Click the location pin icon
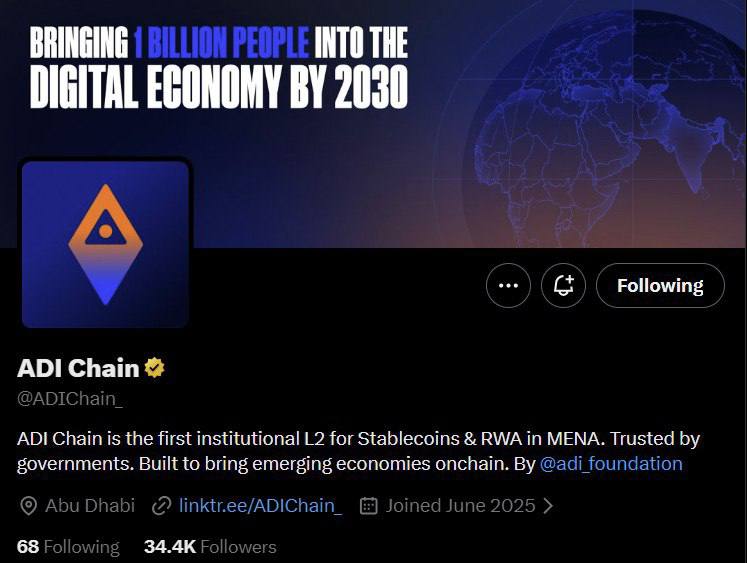 (28, 506)
